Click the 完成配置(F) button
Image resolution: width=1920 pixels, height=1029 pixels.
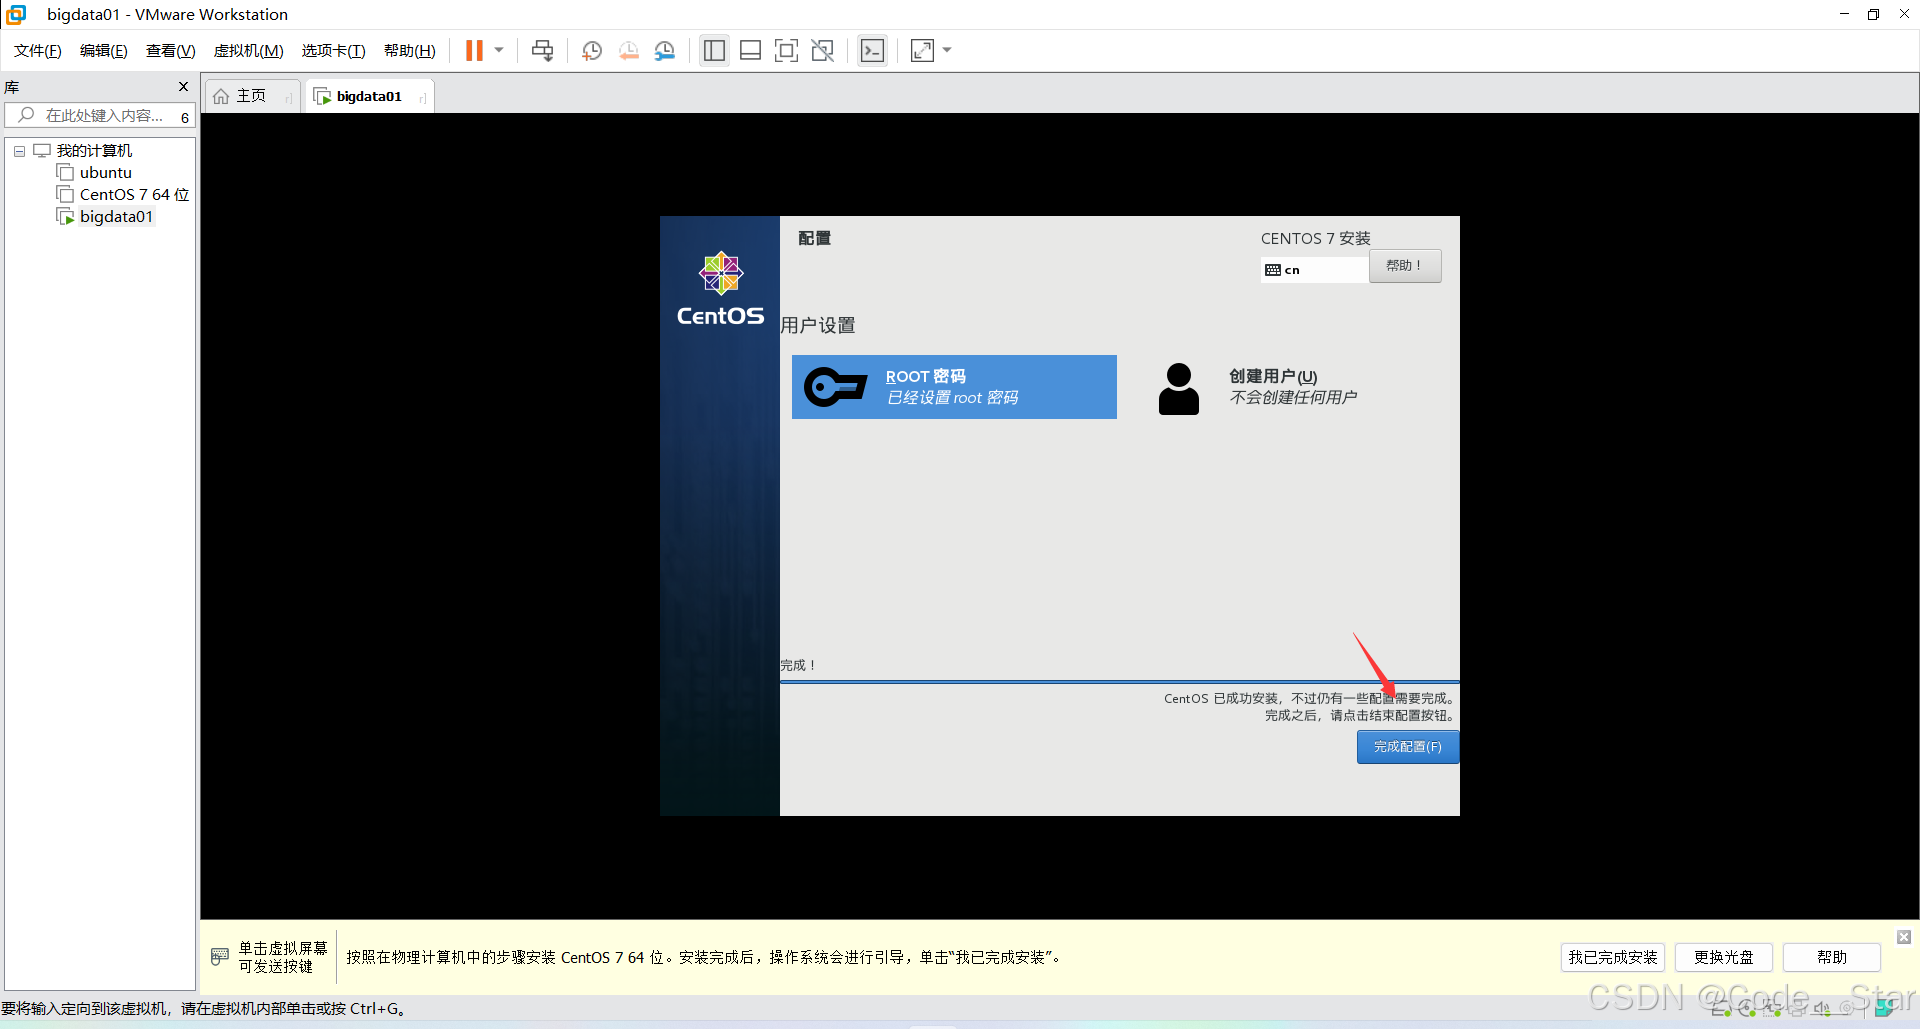pos(1407,747)
